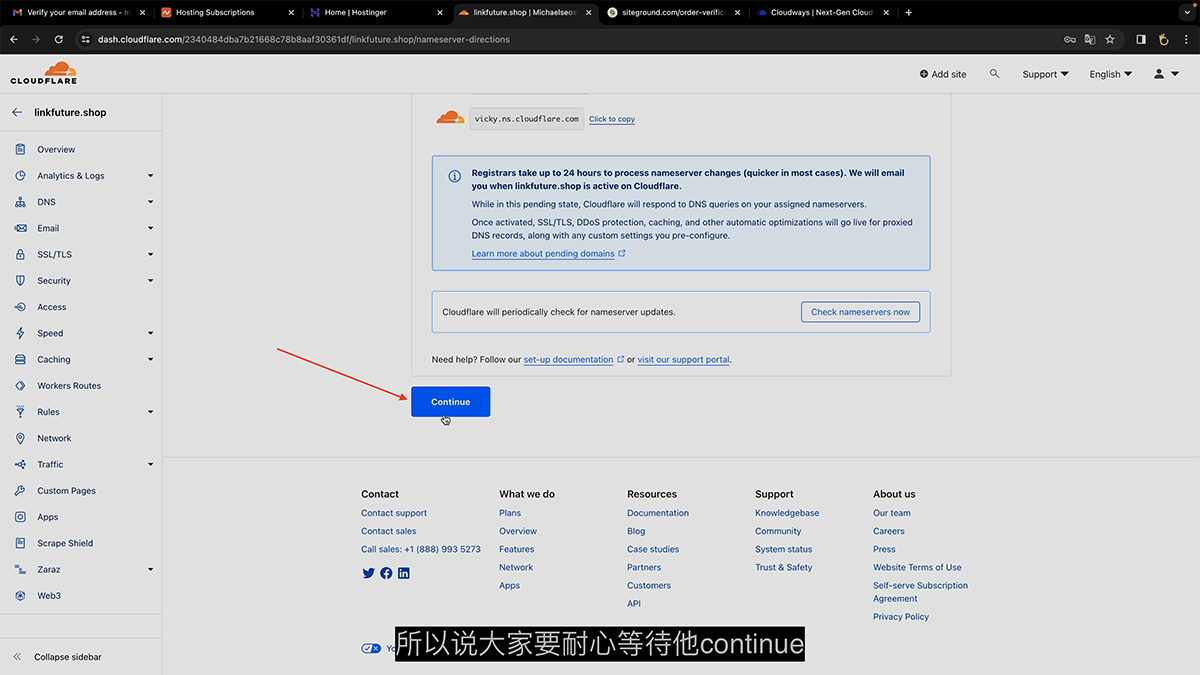Expand the Zaraz submenu arrow
1200x675 pixels.
click(x=150, y=570)
